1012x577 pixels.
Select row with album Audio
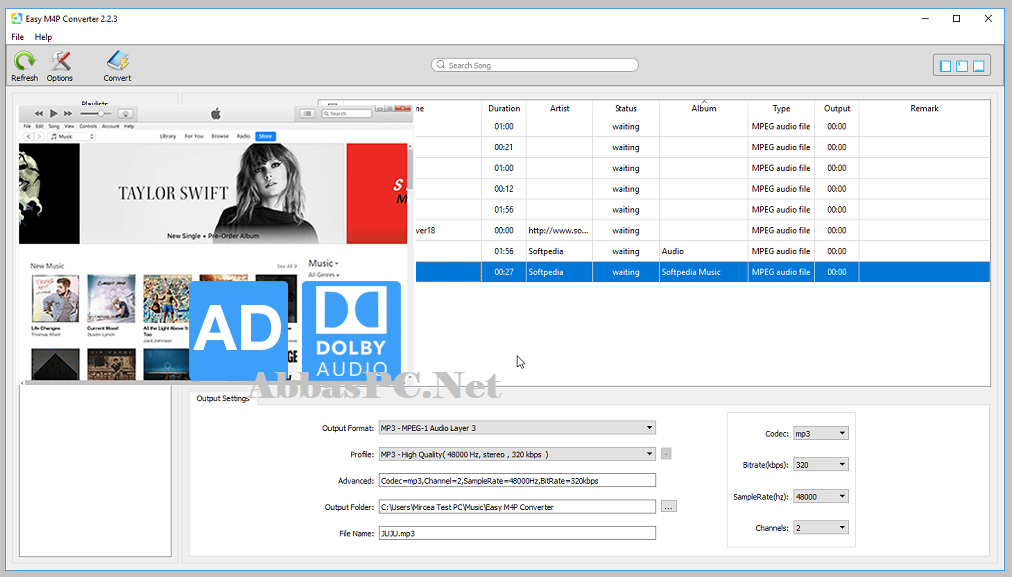click(702, 251)
